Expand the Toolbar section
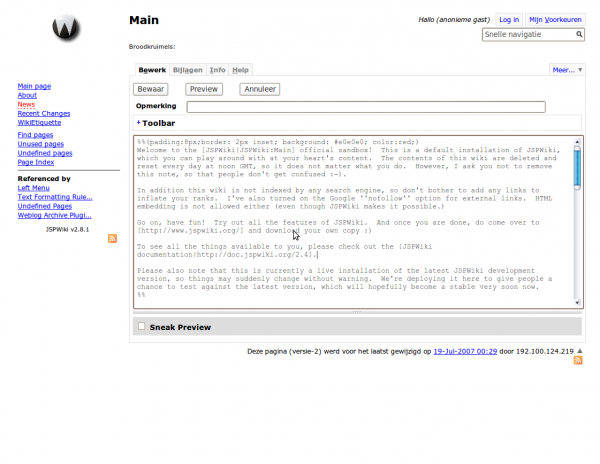The image size is (600, 464). (156, 123)
